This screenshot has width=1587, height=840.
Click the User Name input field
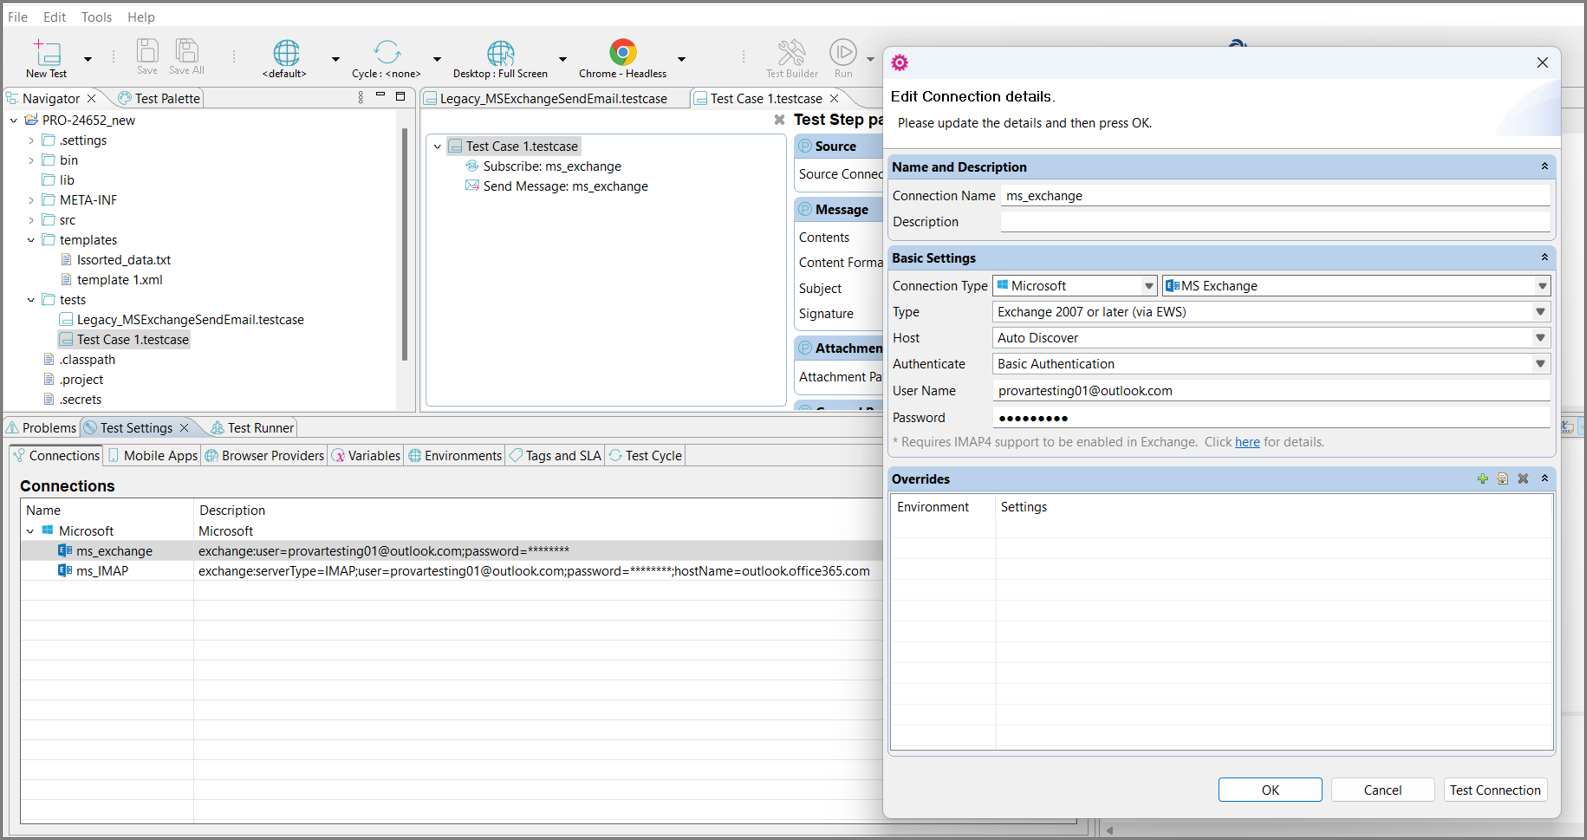pyautogui.click(x=1271, y=391)
